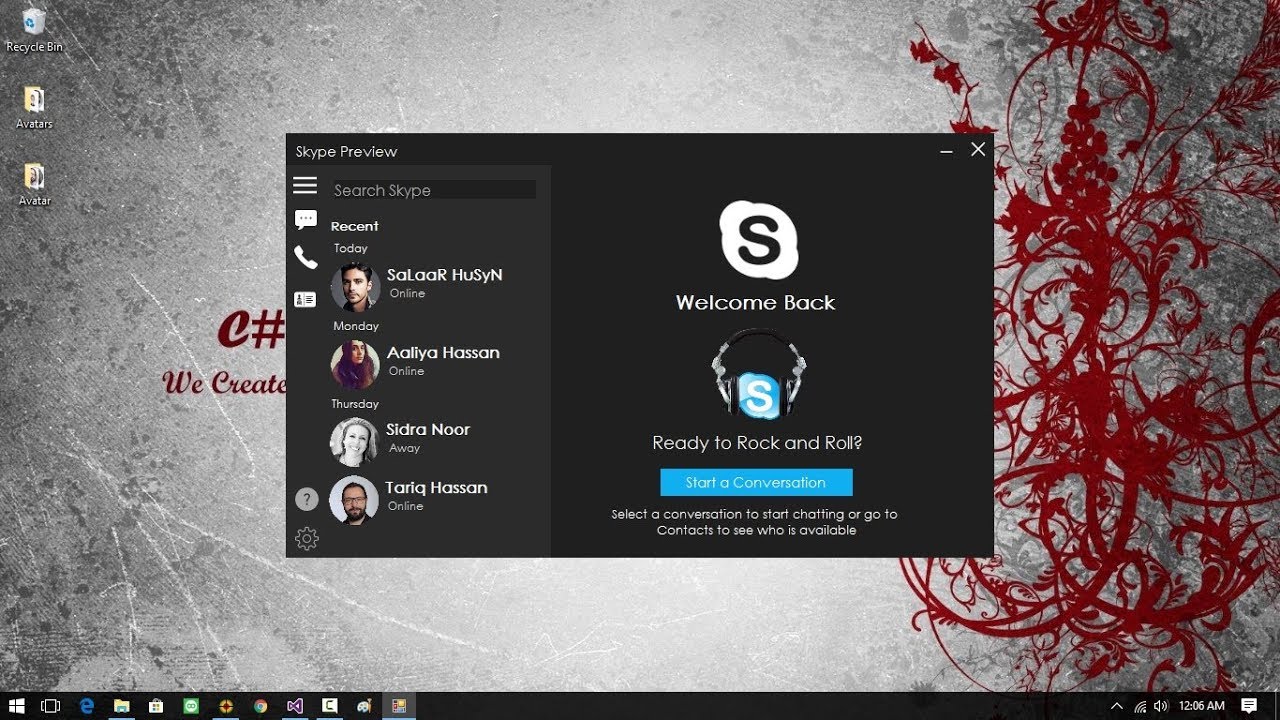Viewport: 1280px width, 720px height.
Task: Click the 12:06 AM taskbar clock
Action: pos(1202,706)
